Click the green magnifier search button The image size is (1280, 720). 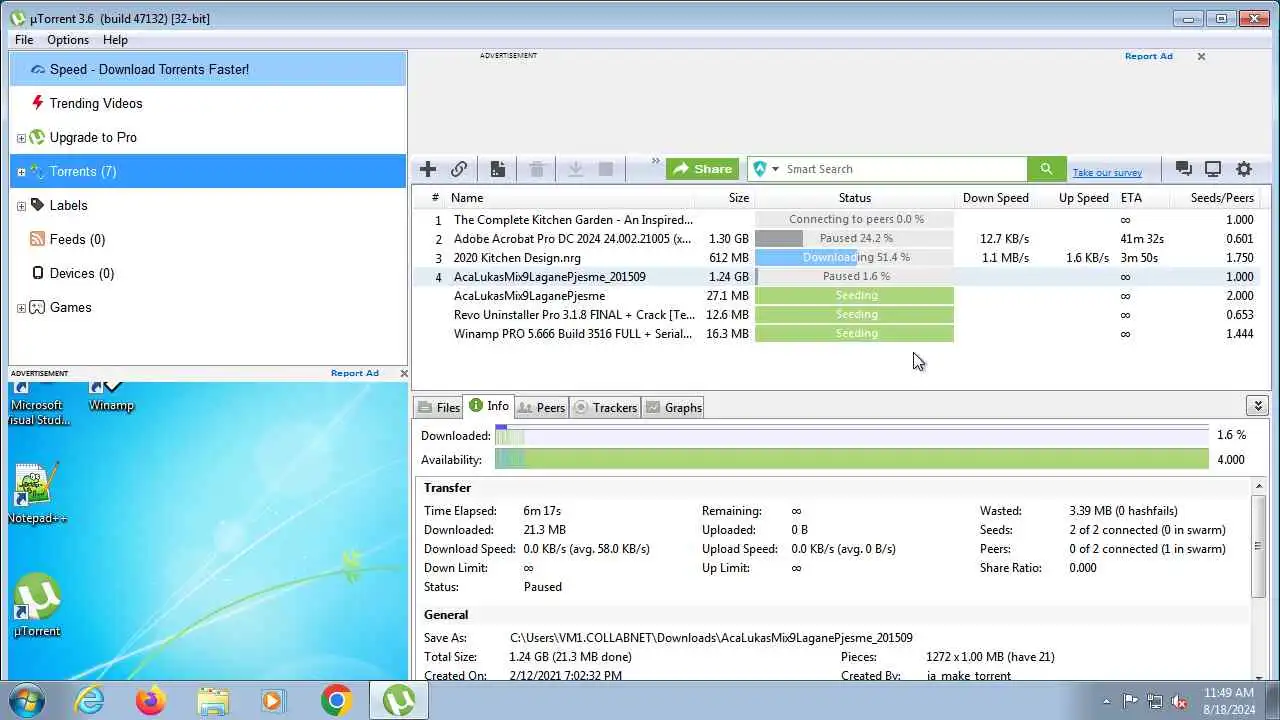pyautogui.click(x=1046, y=169)
